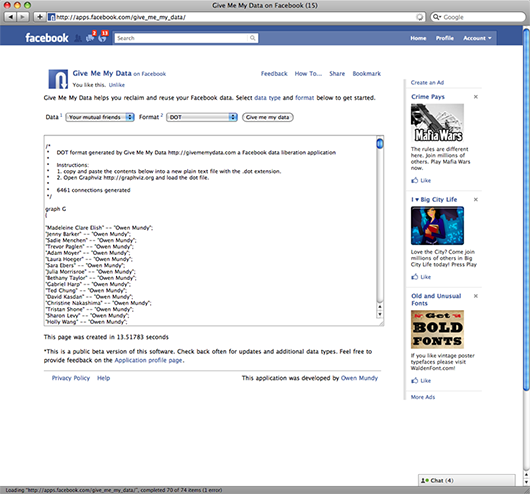The width and height of the screenshot is (530, 494).
Task: Open Facebook friend requests icon
Action: click(x=78, y=38)
